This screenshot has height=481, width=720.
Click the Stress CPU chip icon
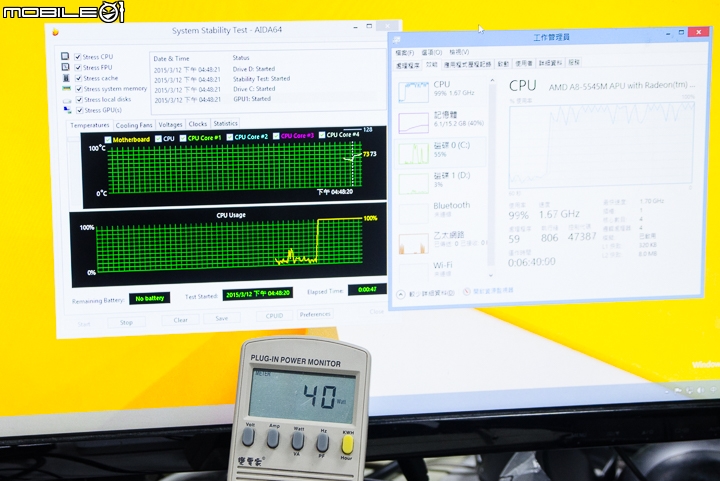click(65, 56)
